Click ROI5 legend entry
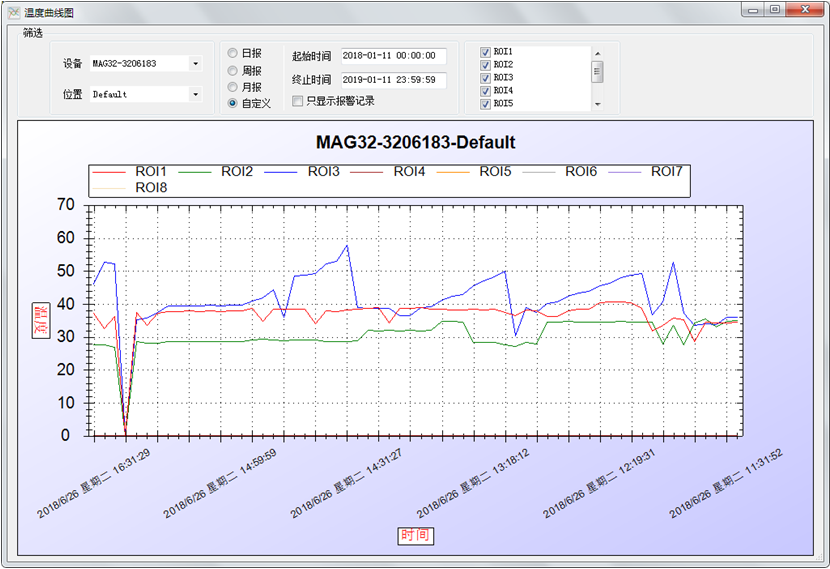This screenshot has width=830, height=569. [x=474, y=171]
